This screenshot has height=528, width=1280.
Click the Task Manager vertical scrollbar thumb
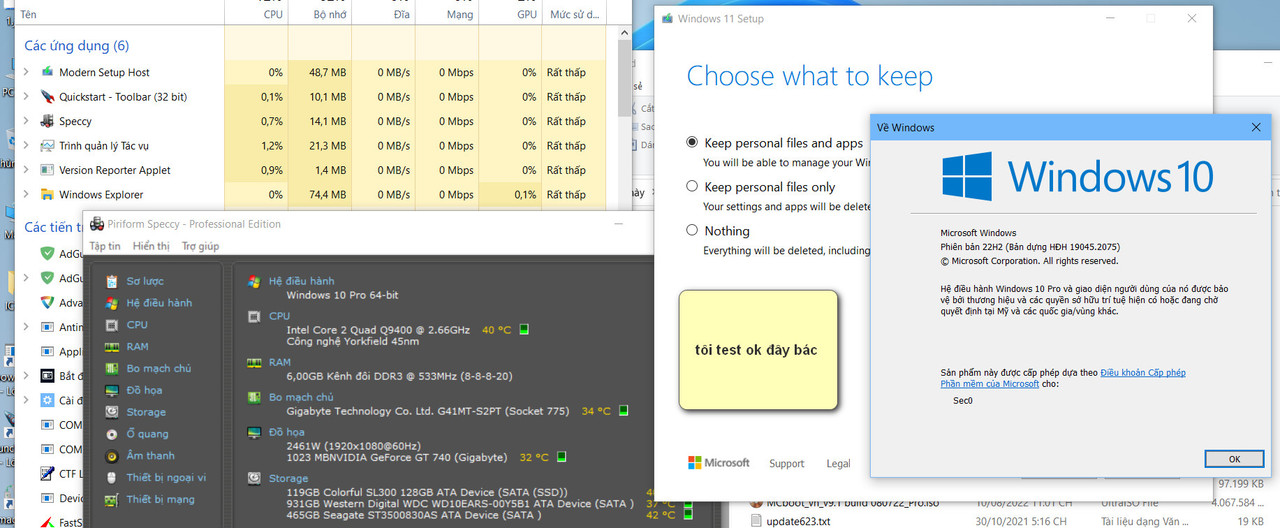(x=625, y=80)
